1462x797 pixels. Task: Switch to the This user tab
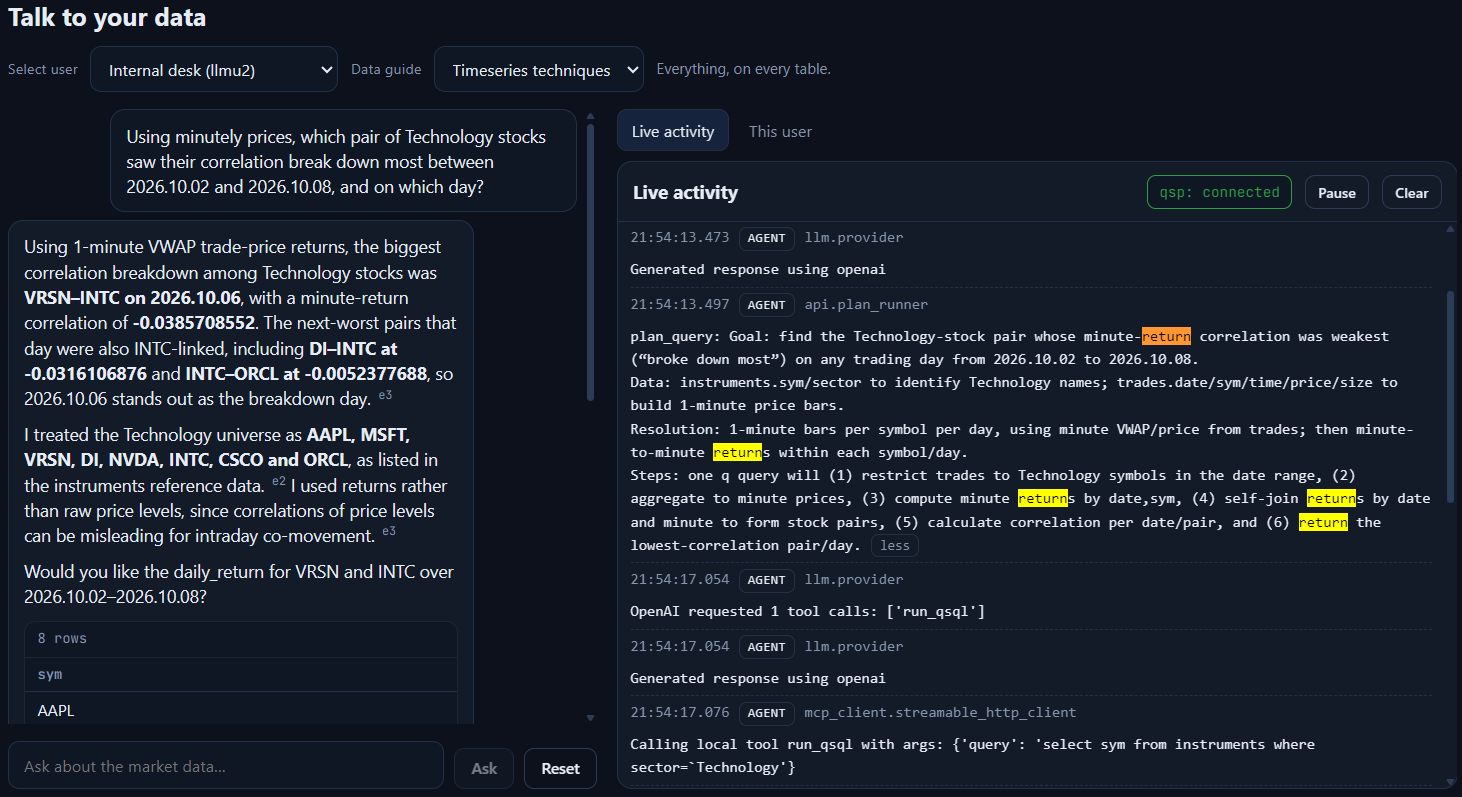[780, 131]
